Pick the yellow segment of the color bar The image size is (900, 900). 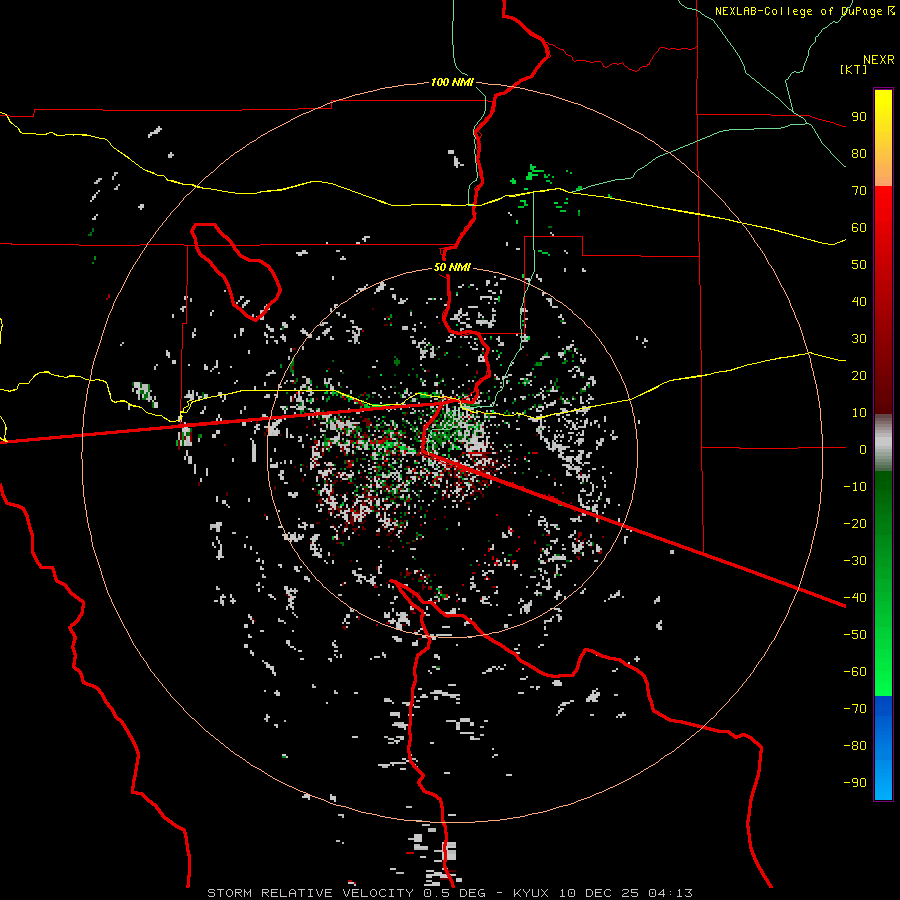[883, 138]
